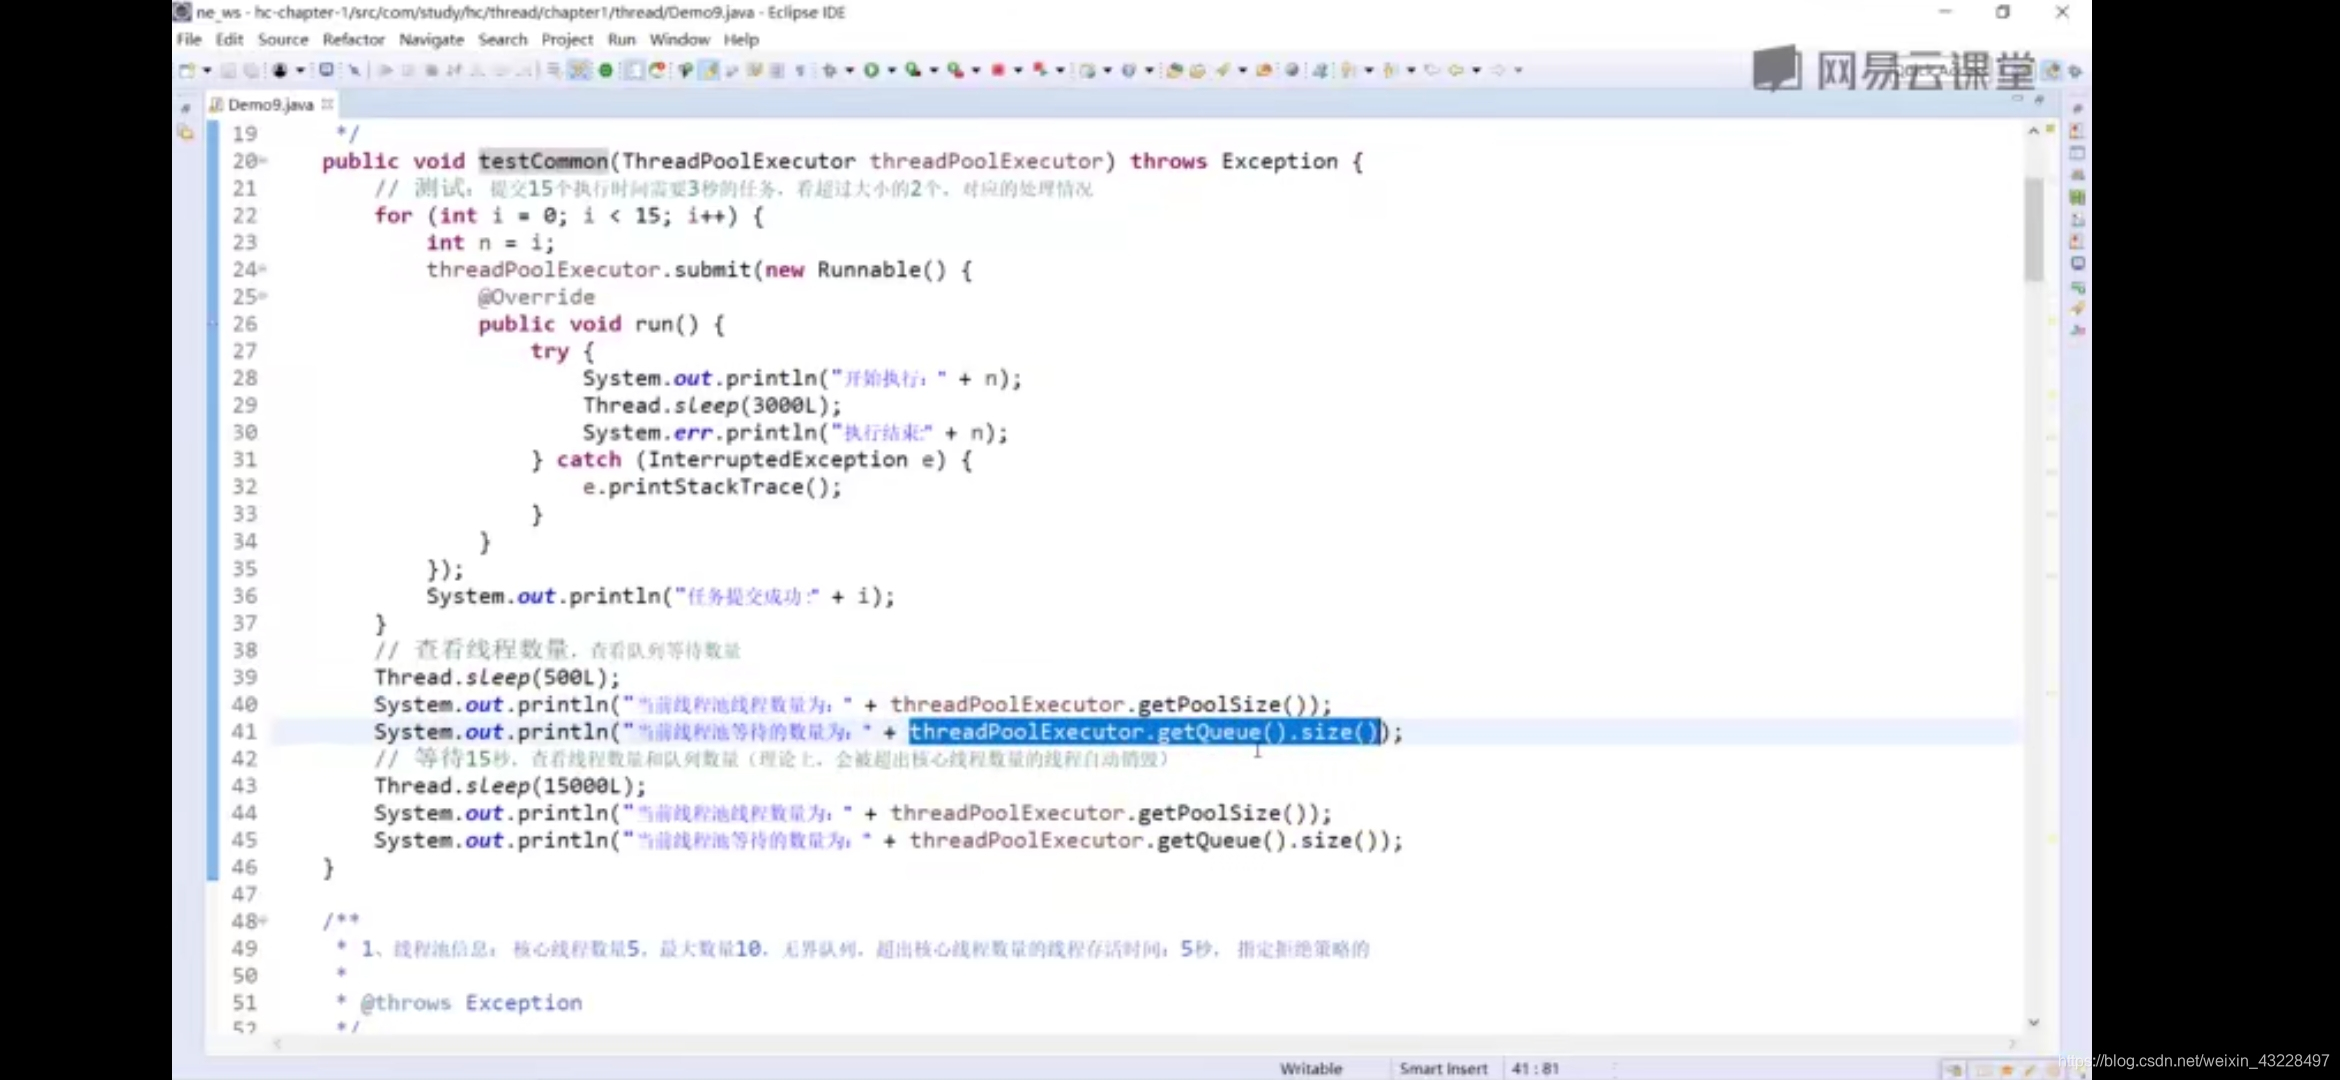The image size is (2340, 1080).
Task: Click the red square toolbar icon
Action: coord(998,70)
